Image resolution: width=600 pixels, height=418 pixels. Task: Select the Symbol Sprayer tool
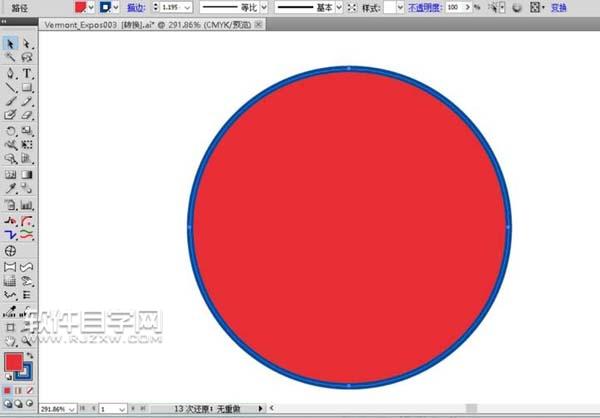pos(10,205)
